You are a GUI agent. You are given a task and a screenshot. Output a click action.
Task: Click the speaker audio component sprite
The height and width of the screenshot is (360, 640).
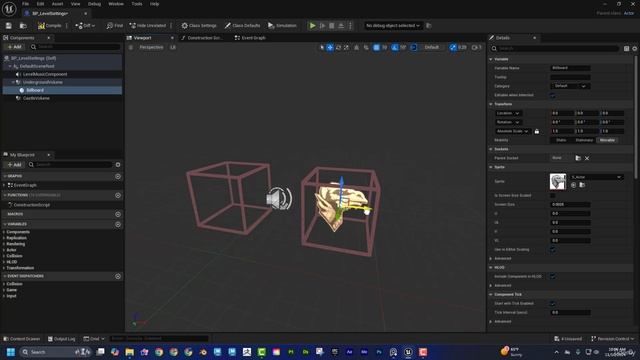coord(279,199)
